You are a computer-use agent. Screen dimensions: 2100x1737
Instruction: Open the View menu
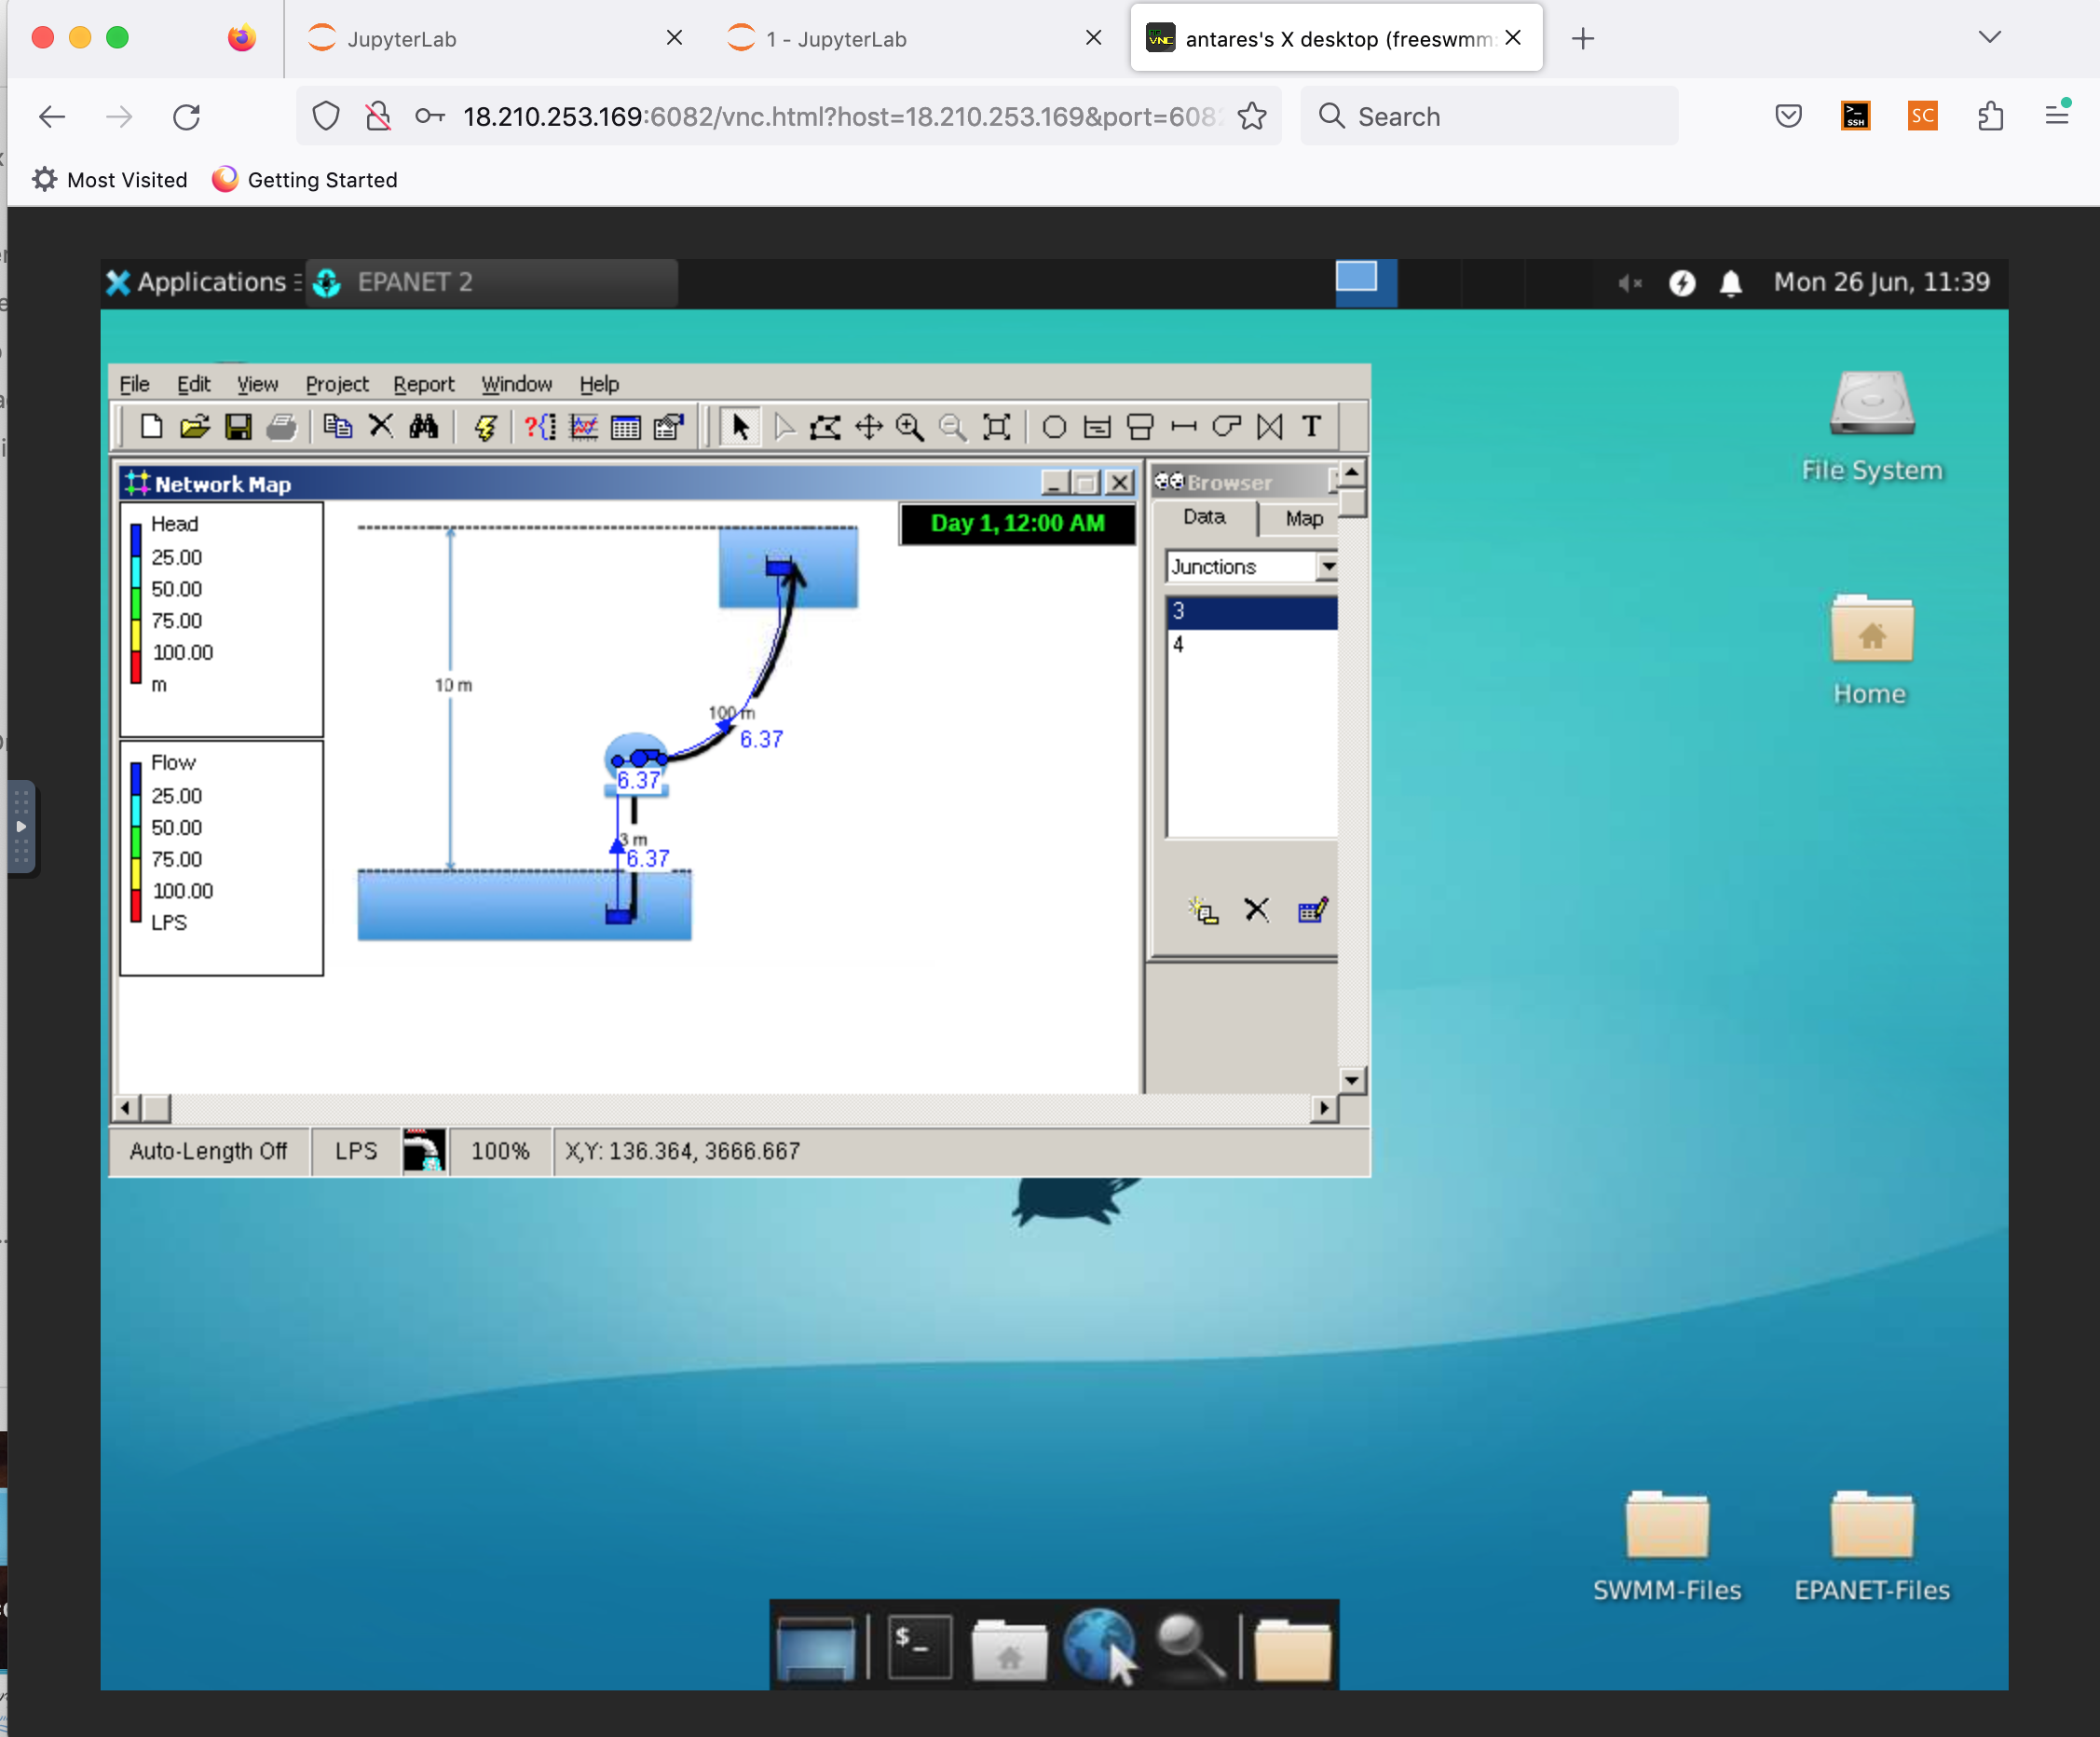257,384
